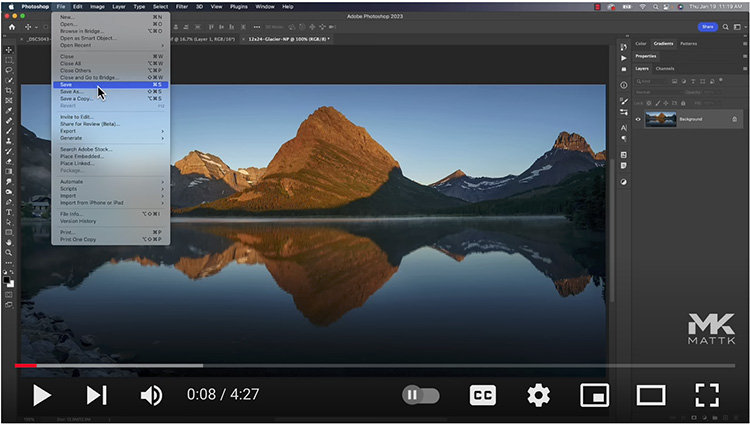Choose the Lasso tool

point(9,70)
